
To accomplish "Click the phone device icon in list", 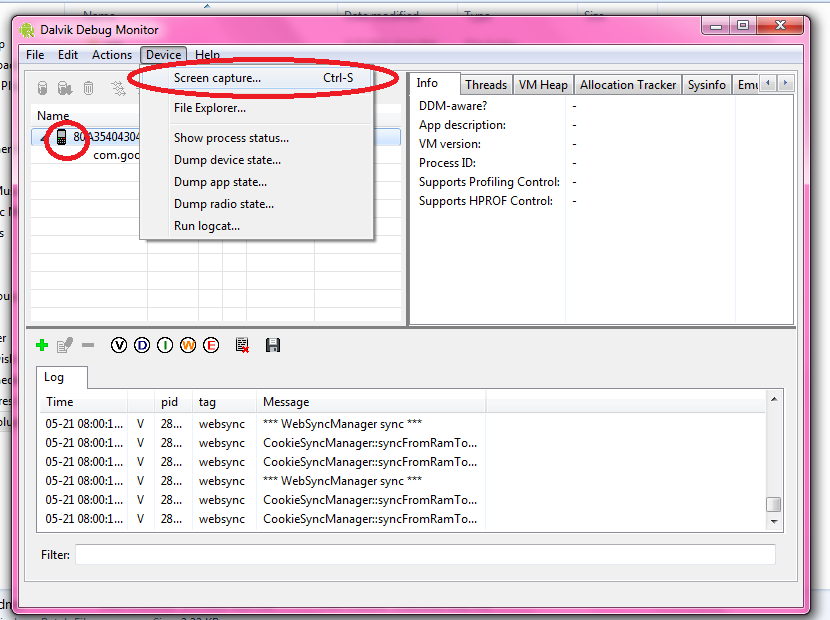I will [61, 137].
